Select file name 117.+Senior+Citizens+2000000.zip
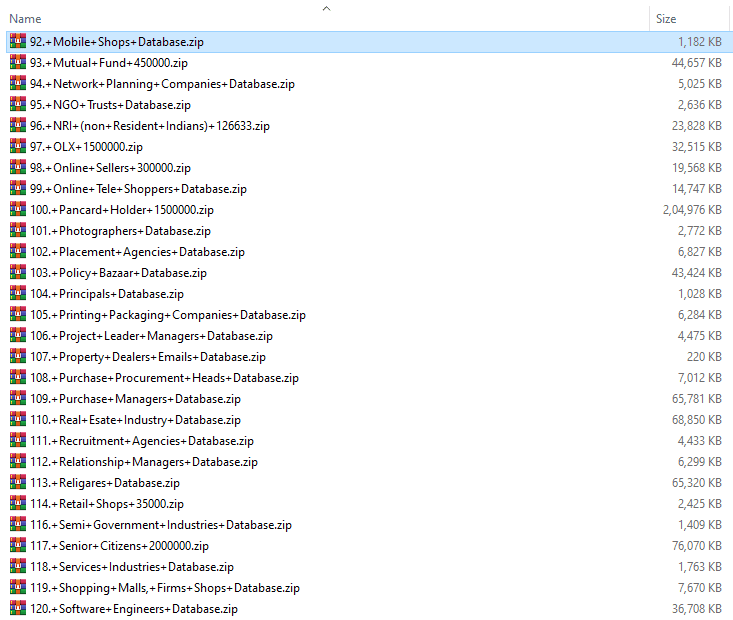The width and height of the screenshot is (733, 620). pos(119,546)
